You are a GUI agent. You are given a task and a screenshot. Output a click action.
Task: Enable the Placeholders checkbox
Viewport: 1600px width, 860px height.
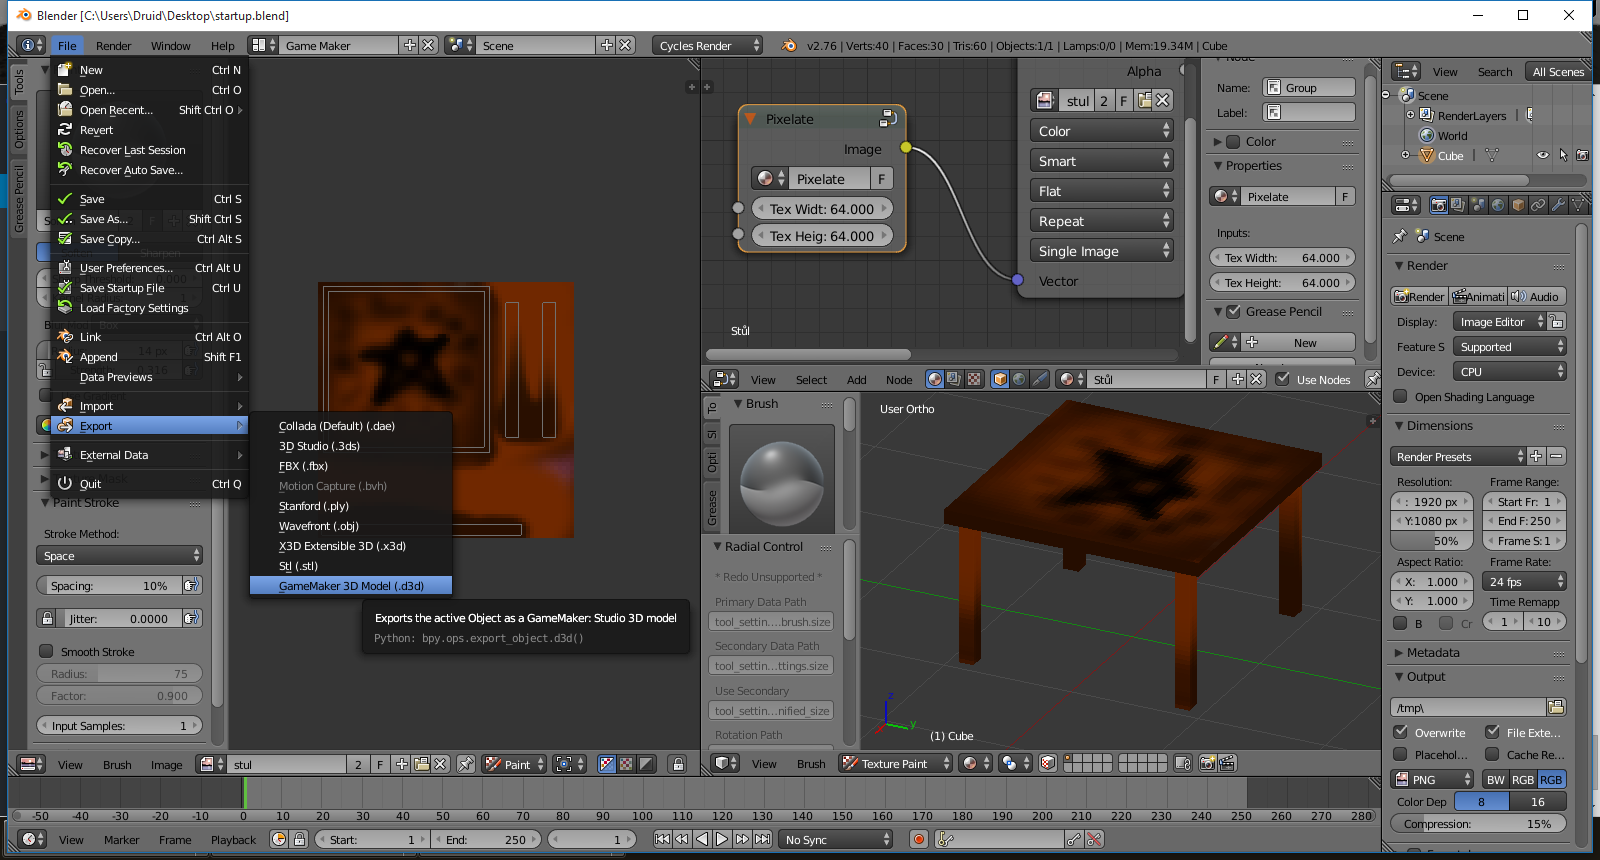coord(1401,755)
